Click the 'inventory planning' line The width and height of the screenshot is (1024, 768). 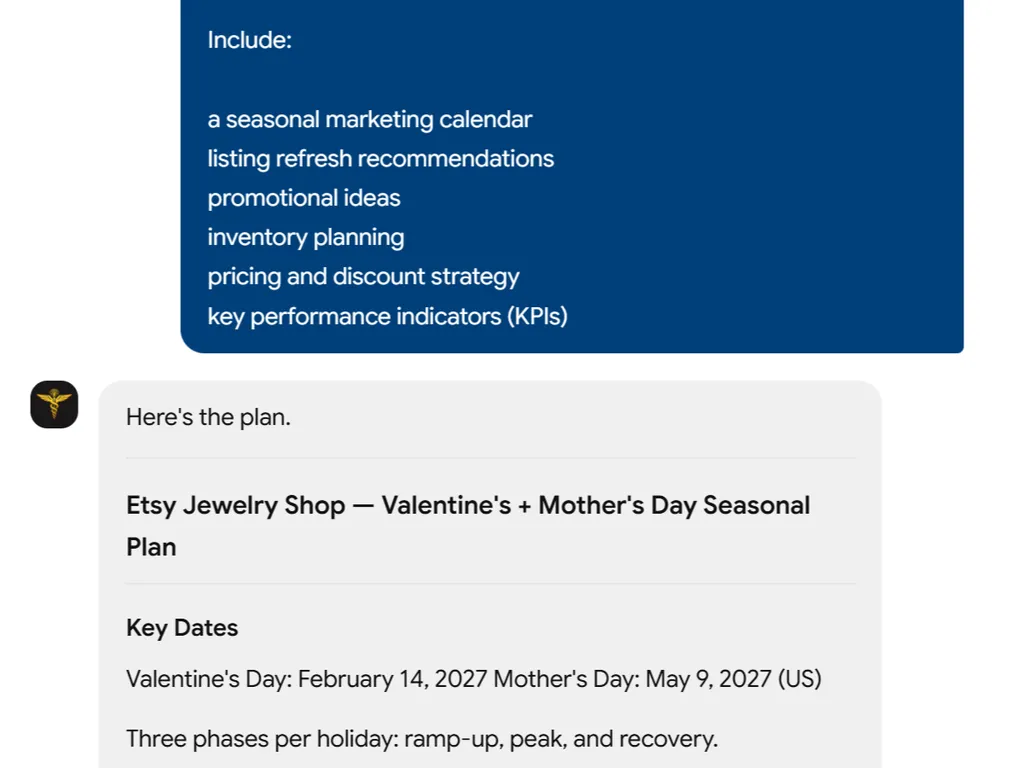point(306,237)
